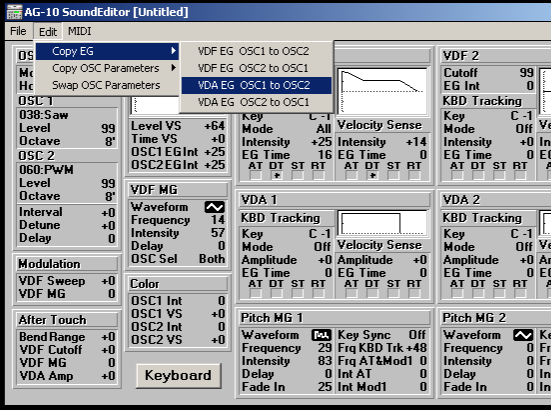Click the OSC Detune +0 value

coord(108,225)
